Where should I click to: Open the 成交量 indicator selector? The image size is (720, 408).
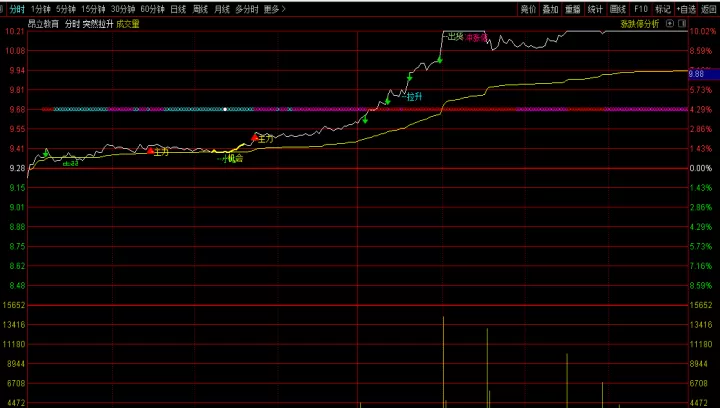(128, 24)
